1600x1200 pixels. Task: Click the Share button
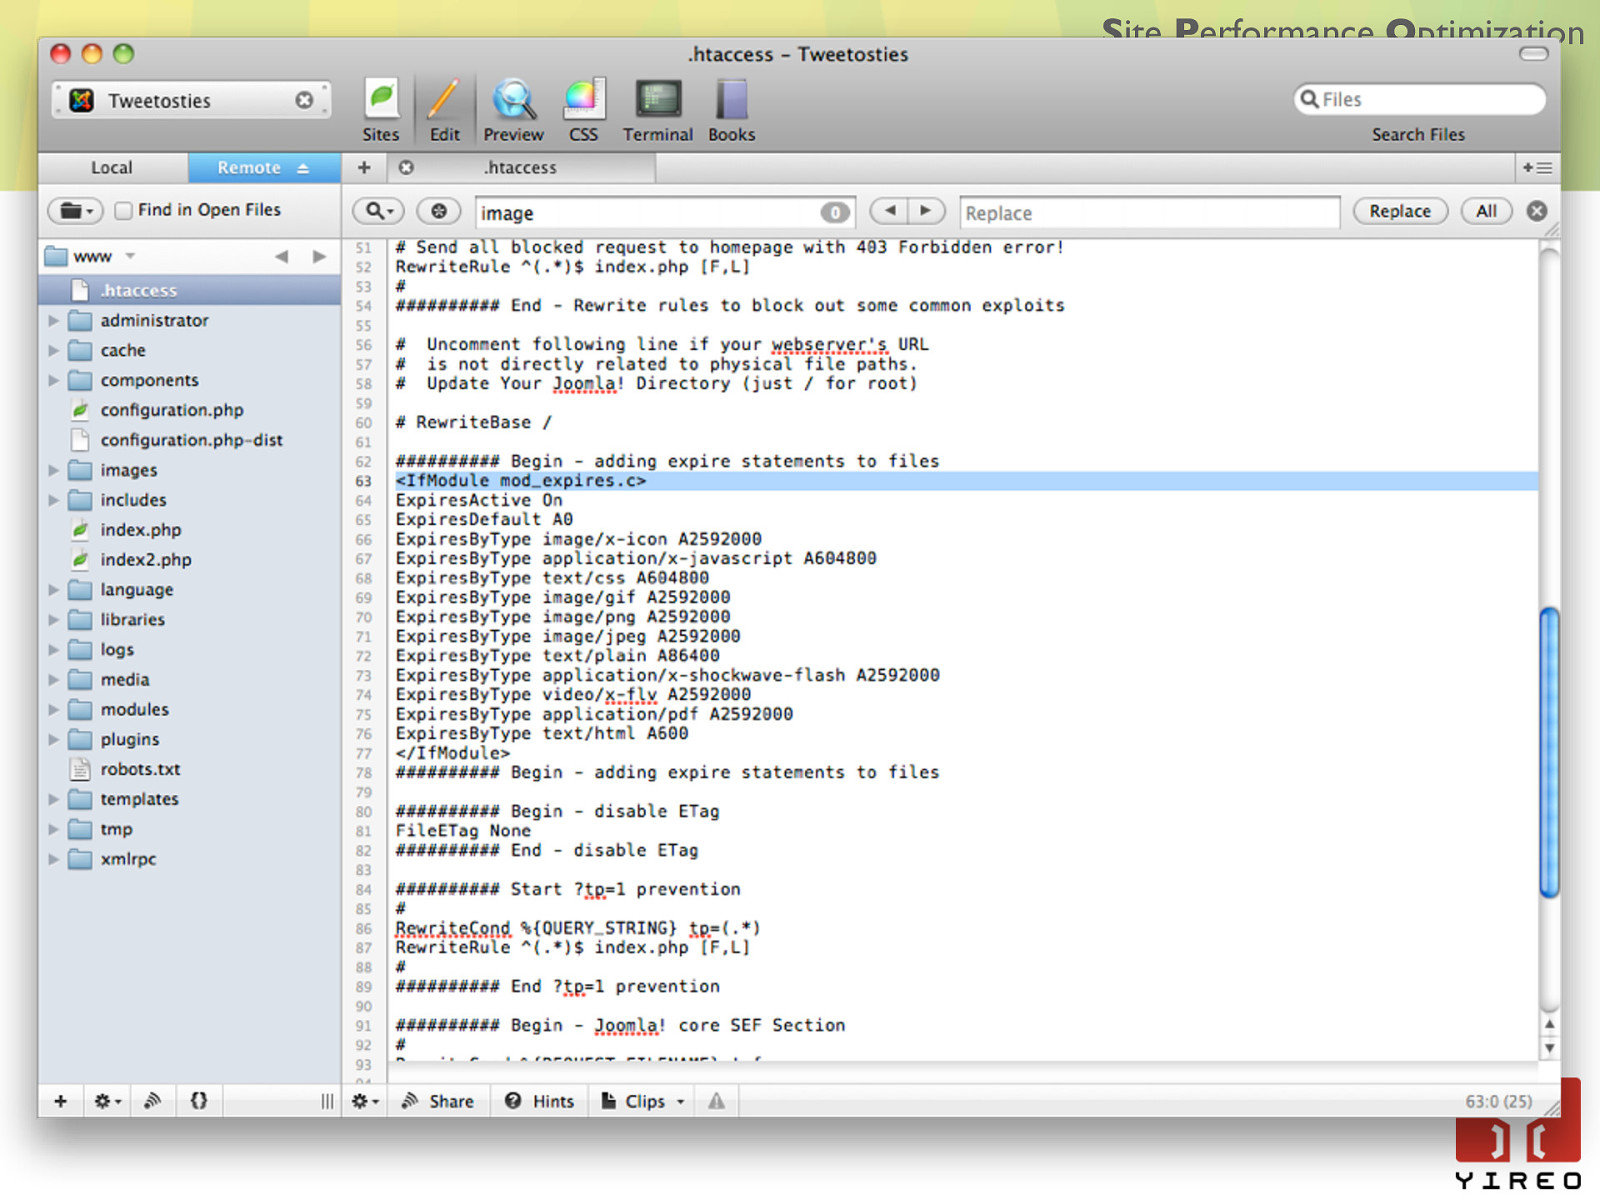click(x=438, y=1101)
